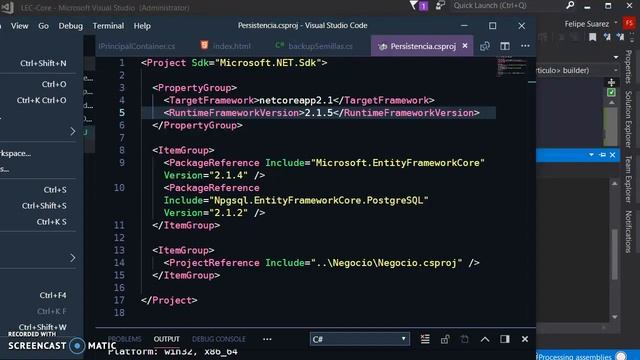
Task: Close the Persistencia.csproj tab
Action: [x=465, y=46]
